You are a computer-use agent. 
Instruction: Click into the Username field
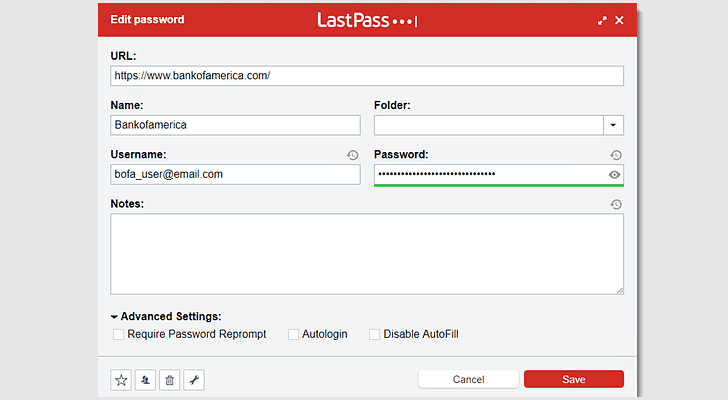pos(235,174)
